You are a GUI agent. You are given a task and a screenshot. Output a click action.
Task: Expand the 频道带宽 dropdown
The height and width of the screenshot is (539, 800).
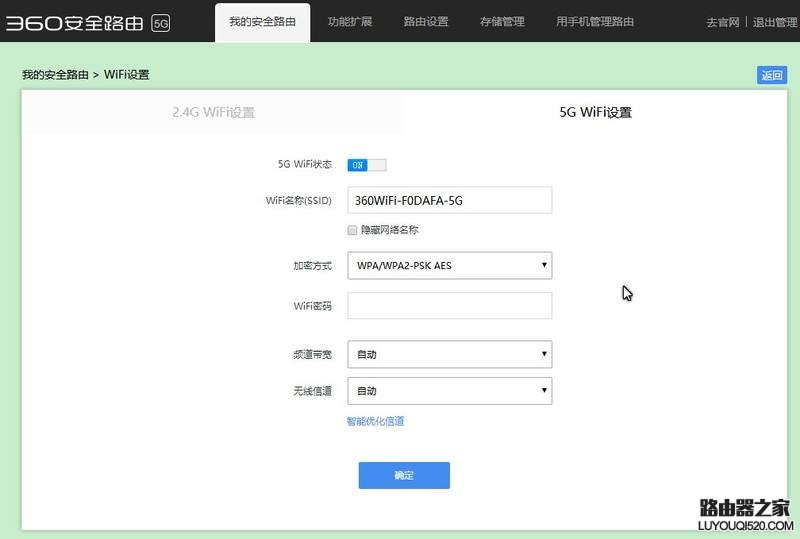pyautogui.click(x=449, y=354)
